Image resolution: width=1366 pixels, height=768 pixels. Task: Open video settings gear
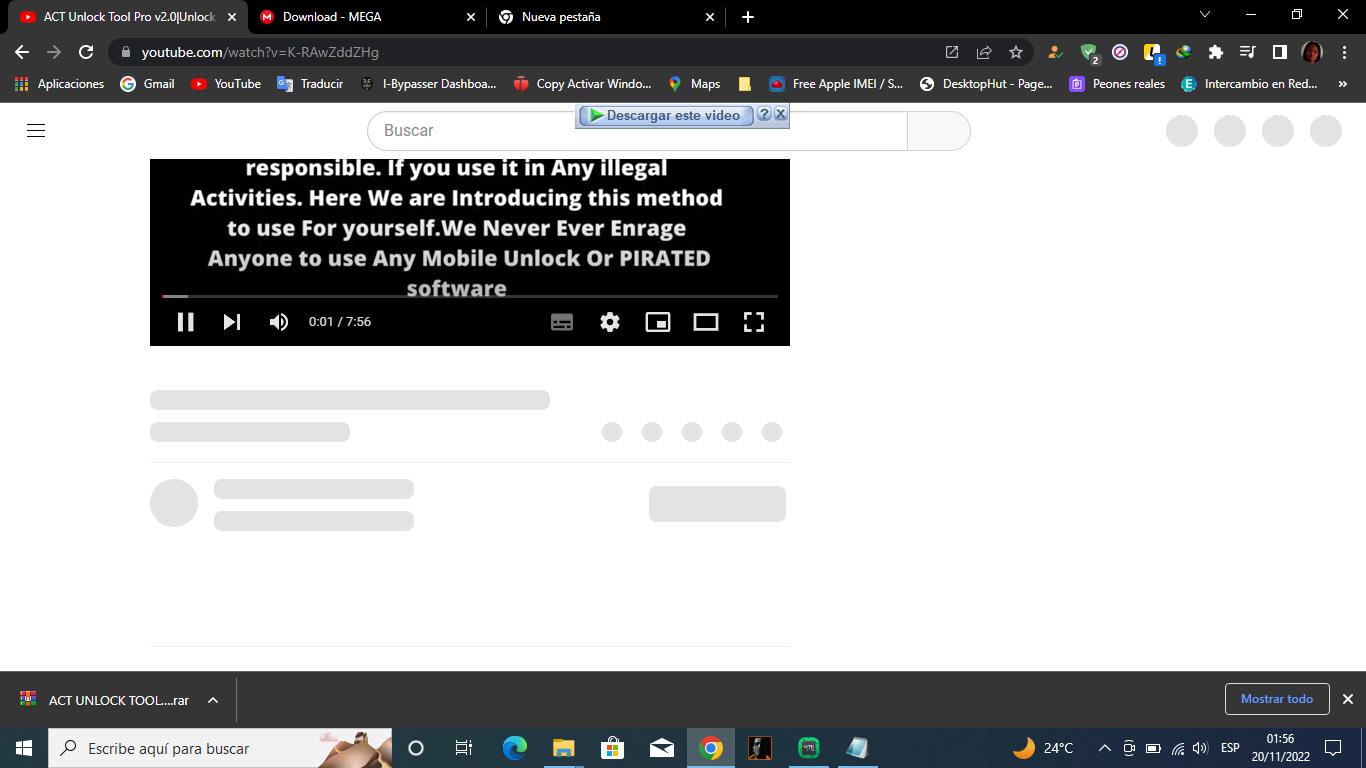tap(610, 322)
